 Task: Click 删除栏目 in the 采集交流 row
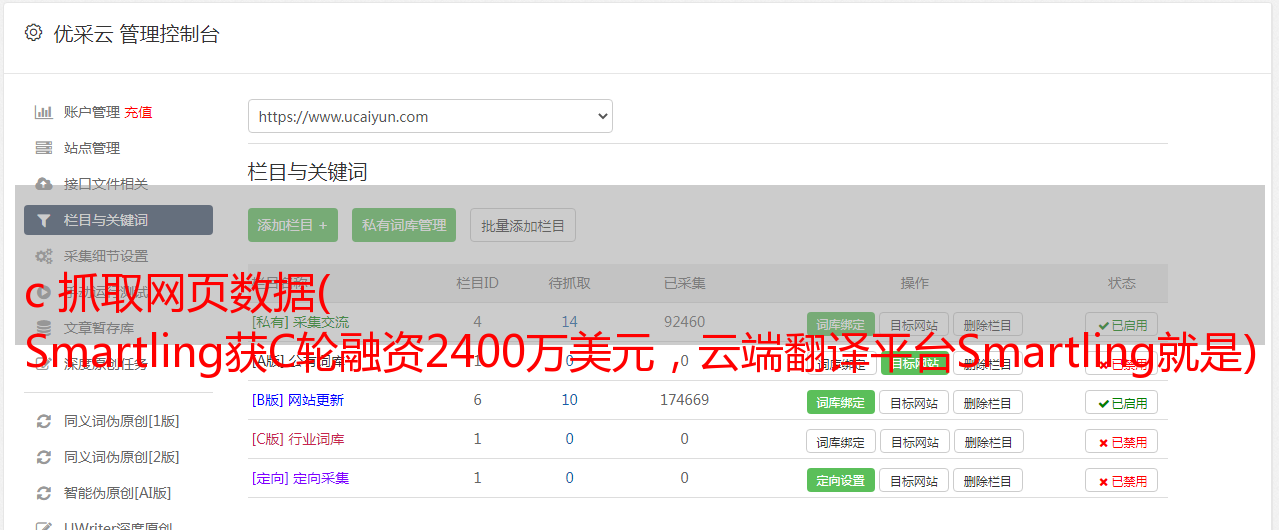tap(988, 324)
